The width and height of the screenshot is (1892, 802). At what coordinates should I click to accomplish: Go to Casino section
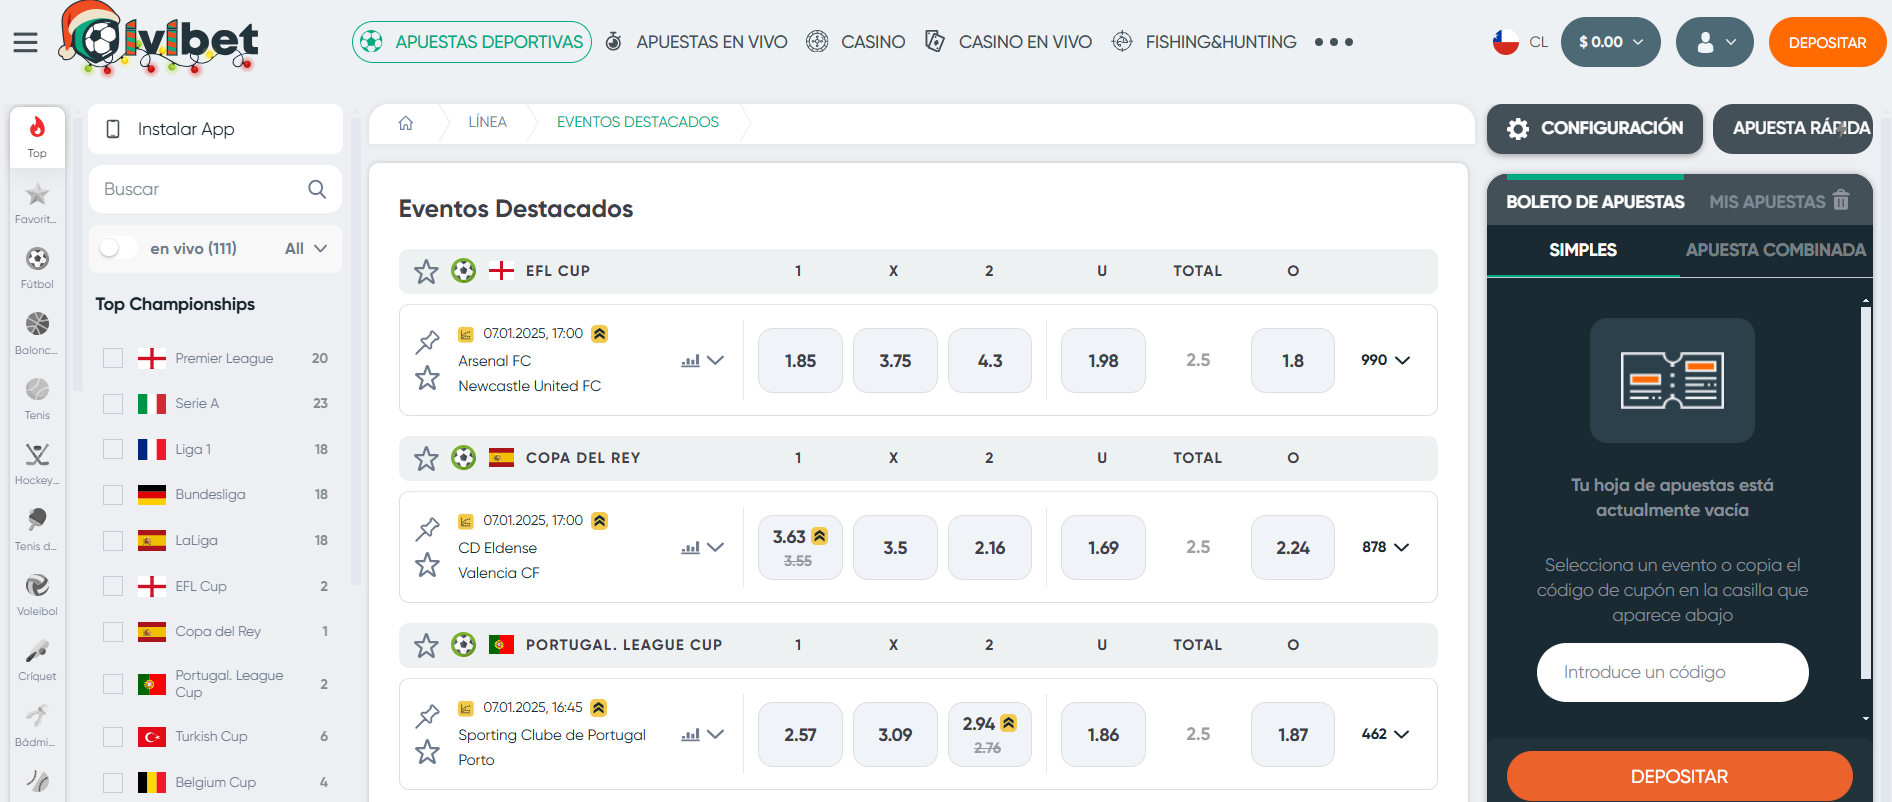(856, 42)
